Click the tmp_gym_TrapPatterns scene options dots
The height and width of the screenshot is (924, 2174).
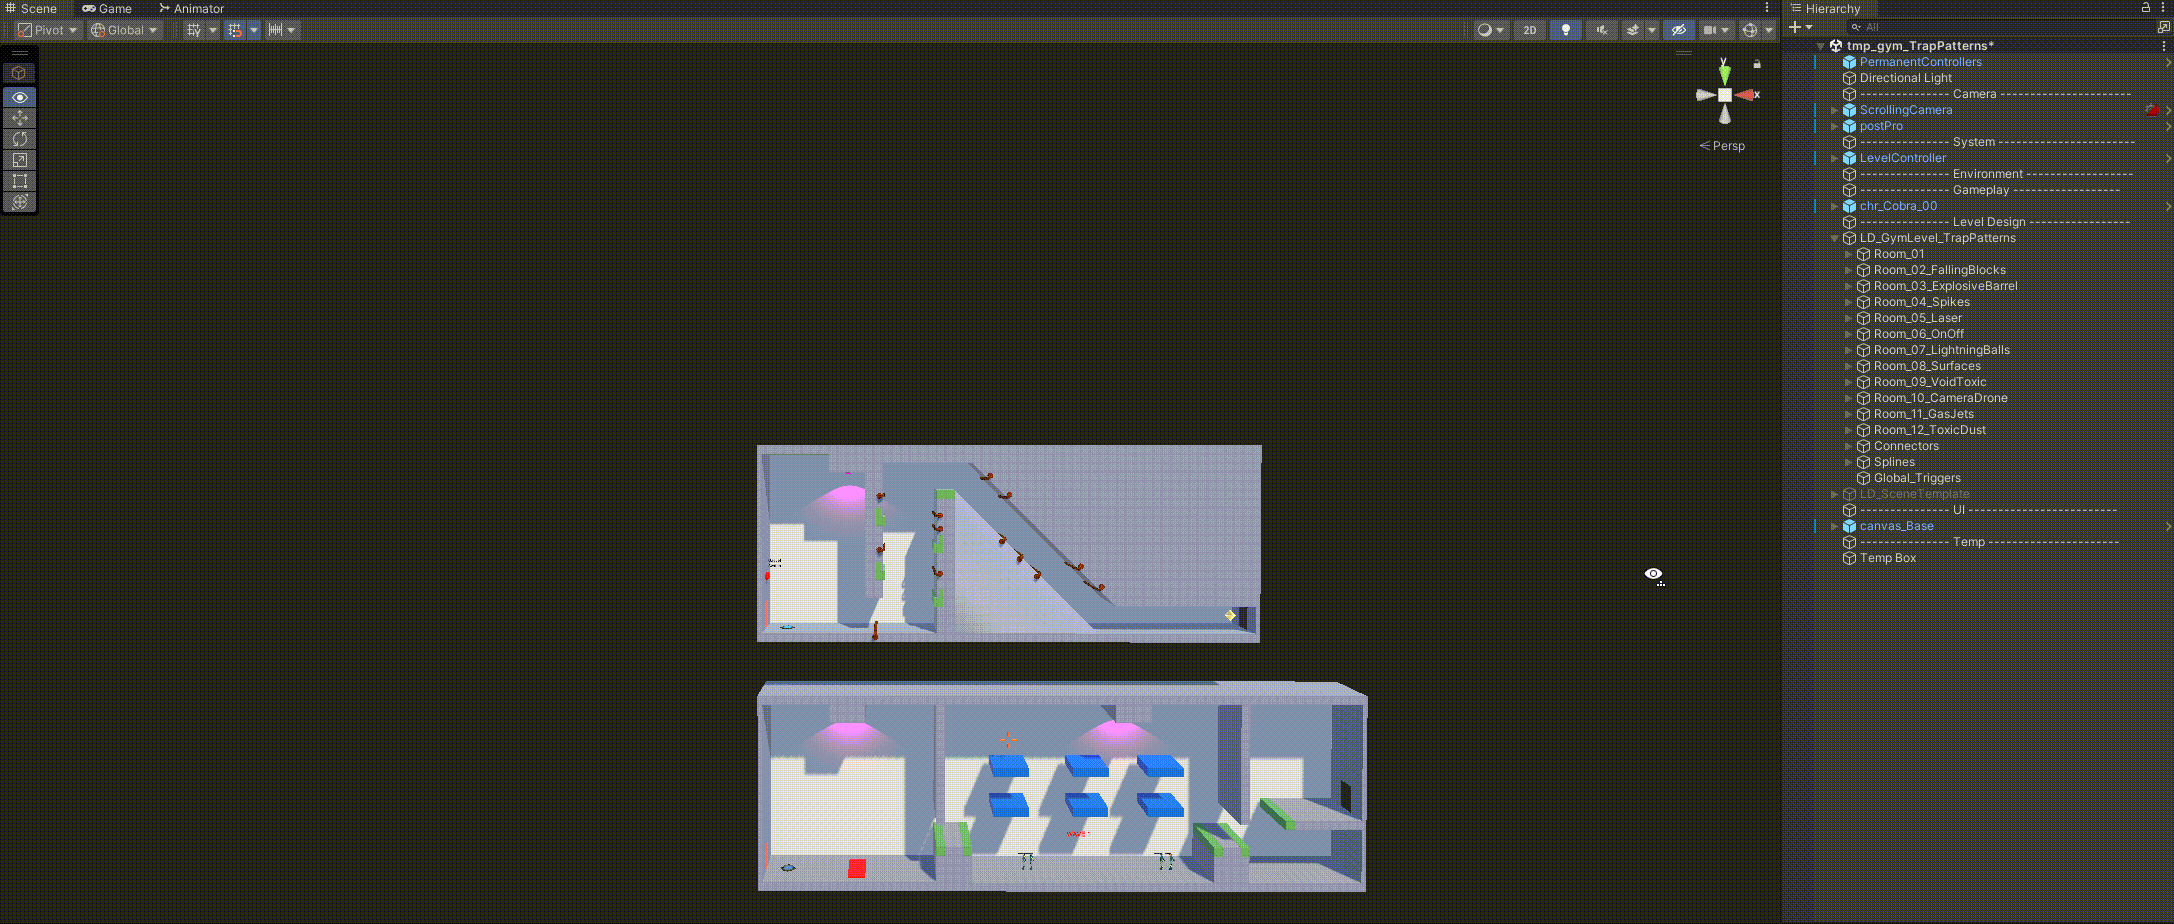(x=2163, y=45)
